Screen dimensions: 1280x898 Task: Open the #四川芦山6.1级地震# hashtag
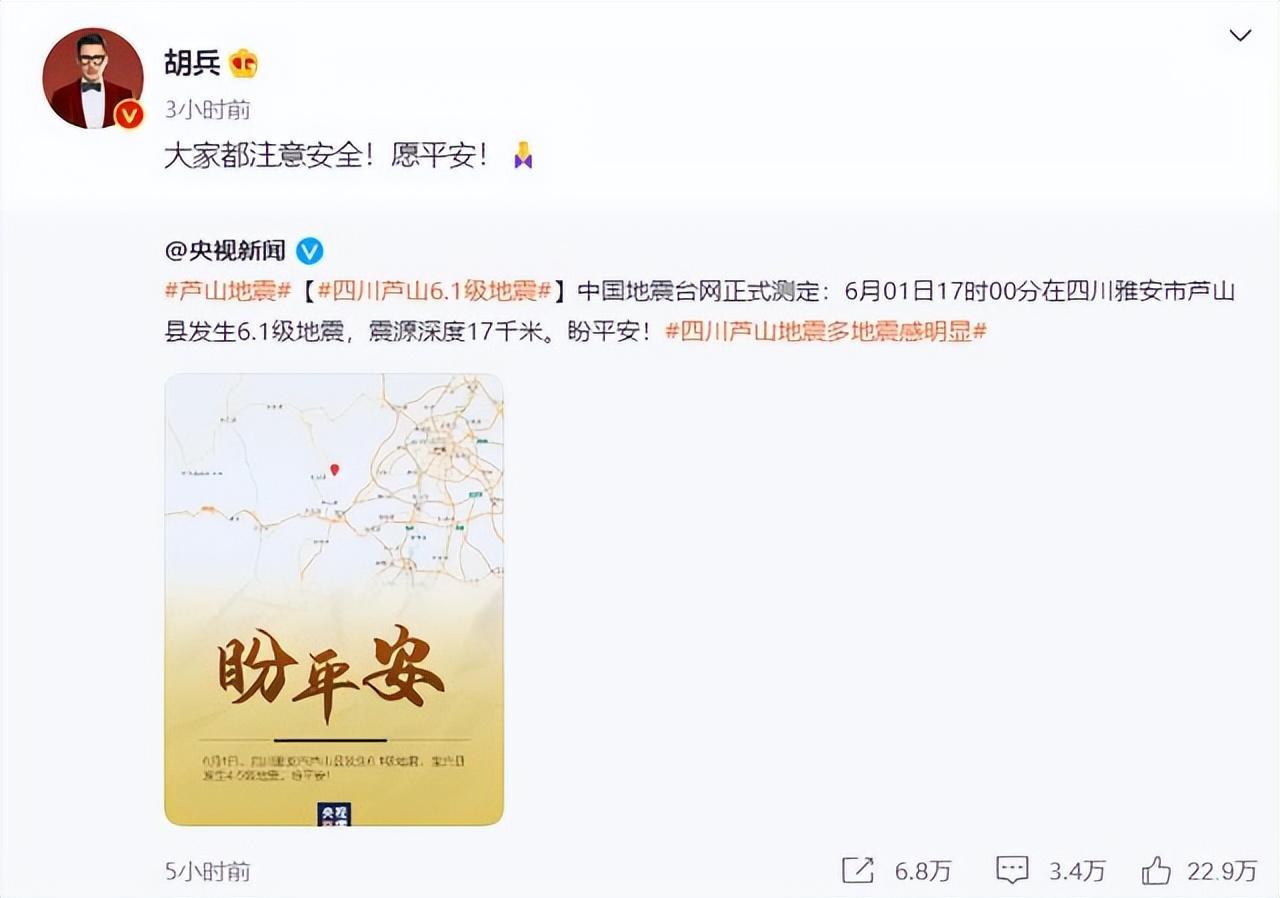click(x=435, y=291)
